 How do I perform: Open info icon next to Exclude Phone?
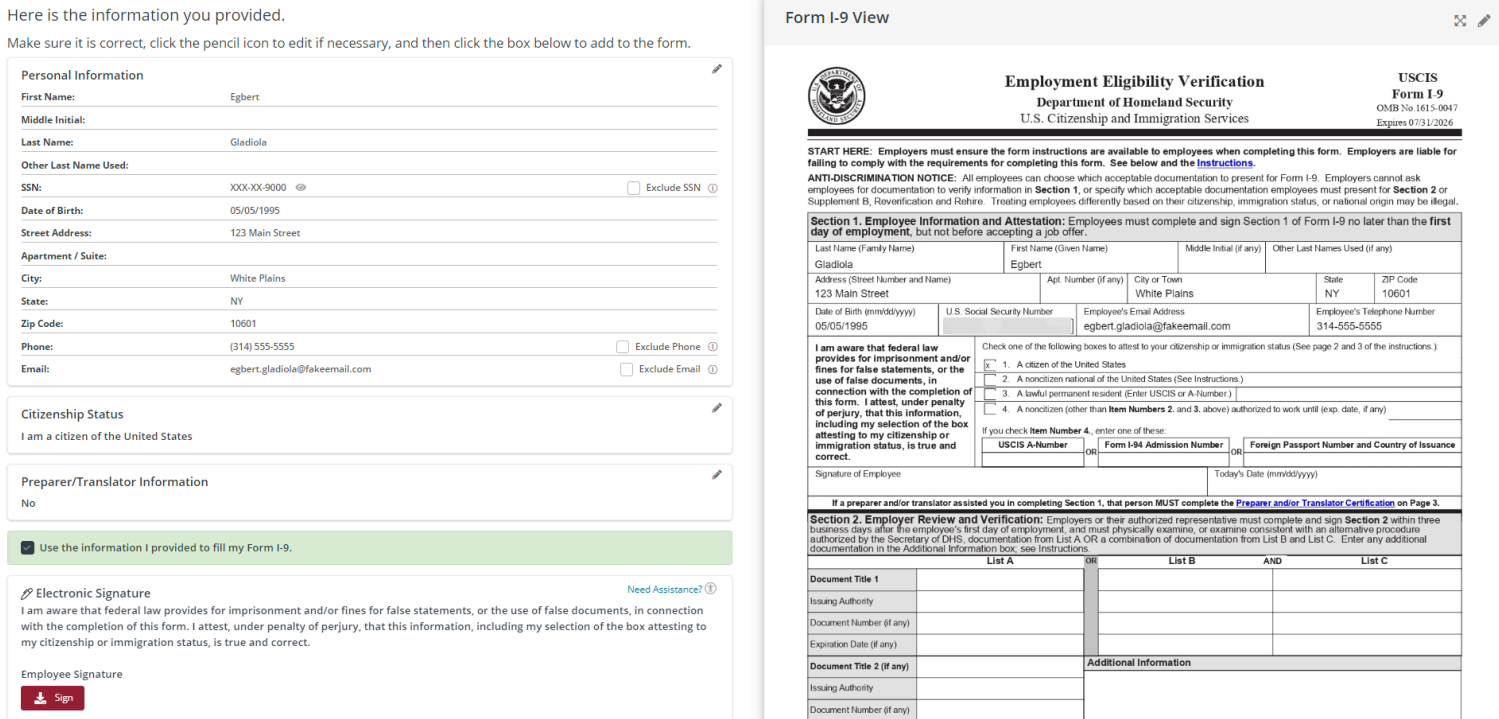coord(713,347)
